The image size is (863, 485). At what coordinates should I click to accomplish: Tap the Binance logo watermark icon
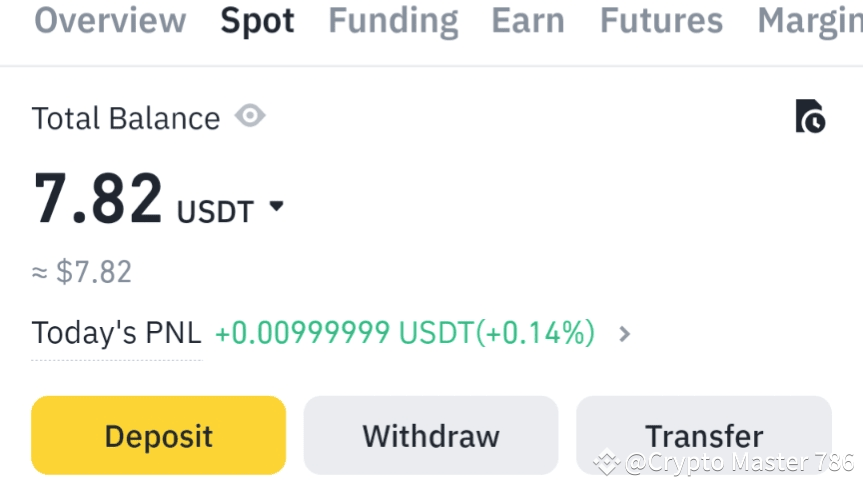pos(607,462)
